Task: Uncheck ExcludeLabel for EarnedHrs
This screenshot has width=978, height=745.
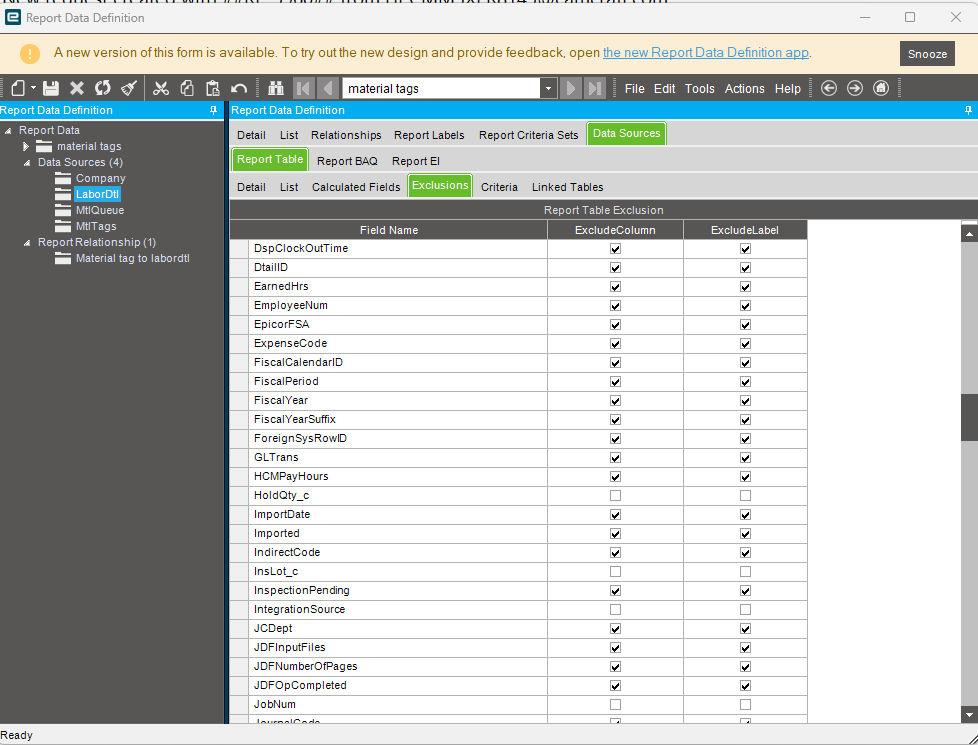Action: 745,286
